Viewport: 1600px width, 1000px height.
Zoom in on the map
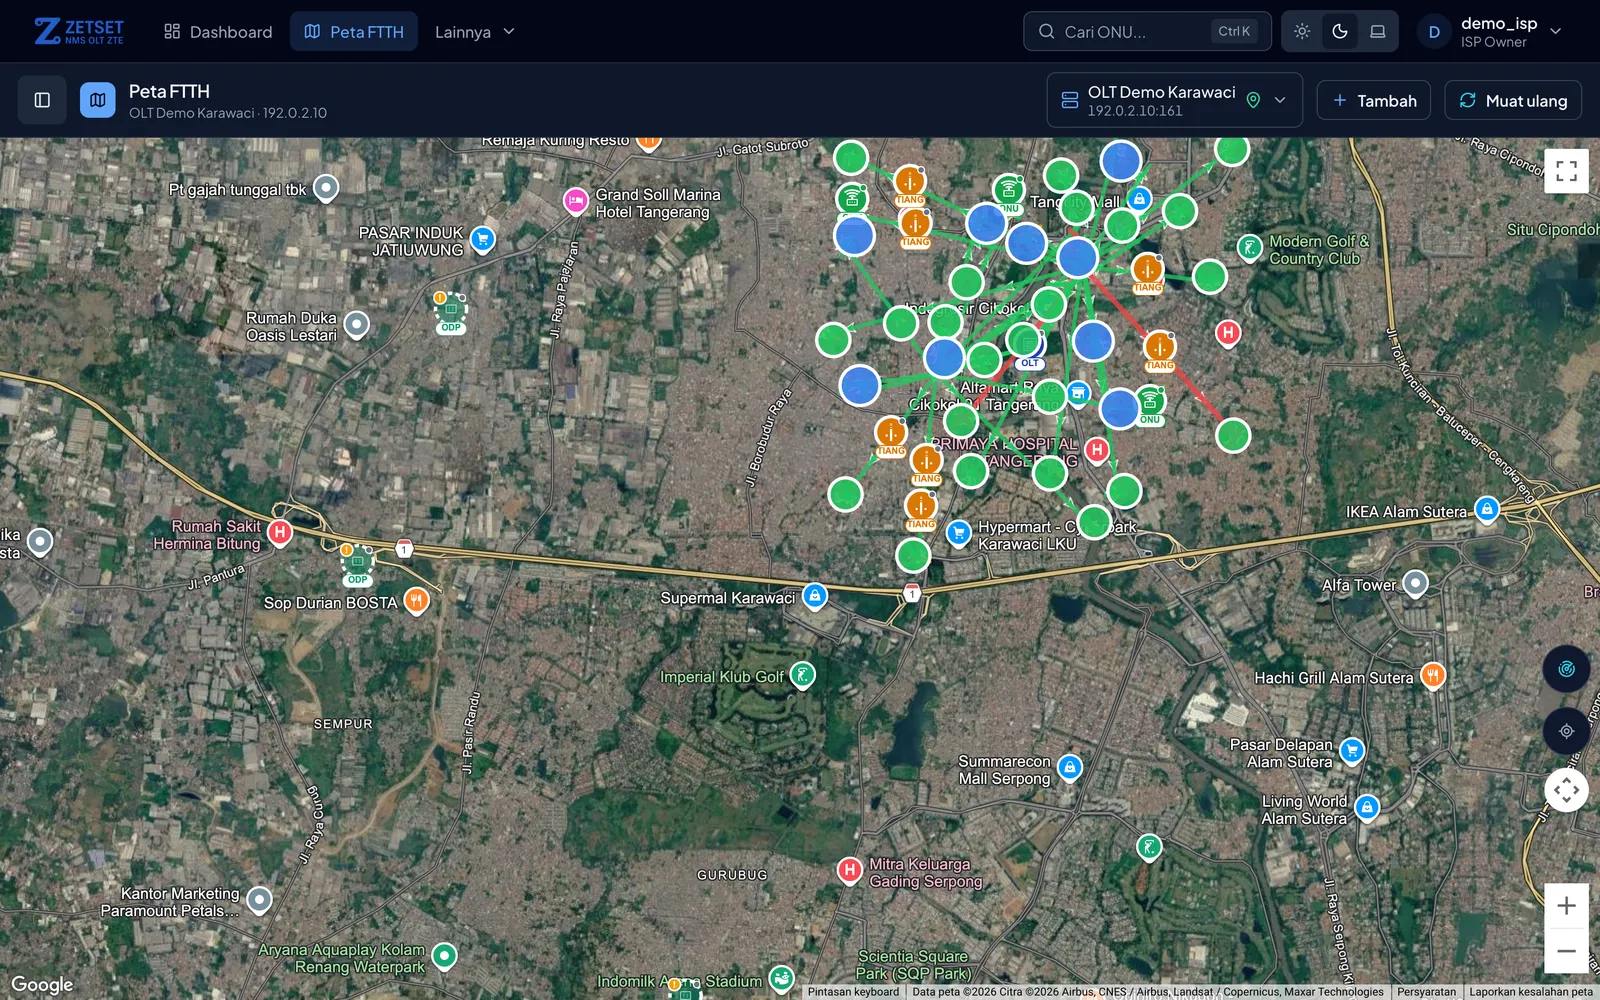coord(1566,906)
